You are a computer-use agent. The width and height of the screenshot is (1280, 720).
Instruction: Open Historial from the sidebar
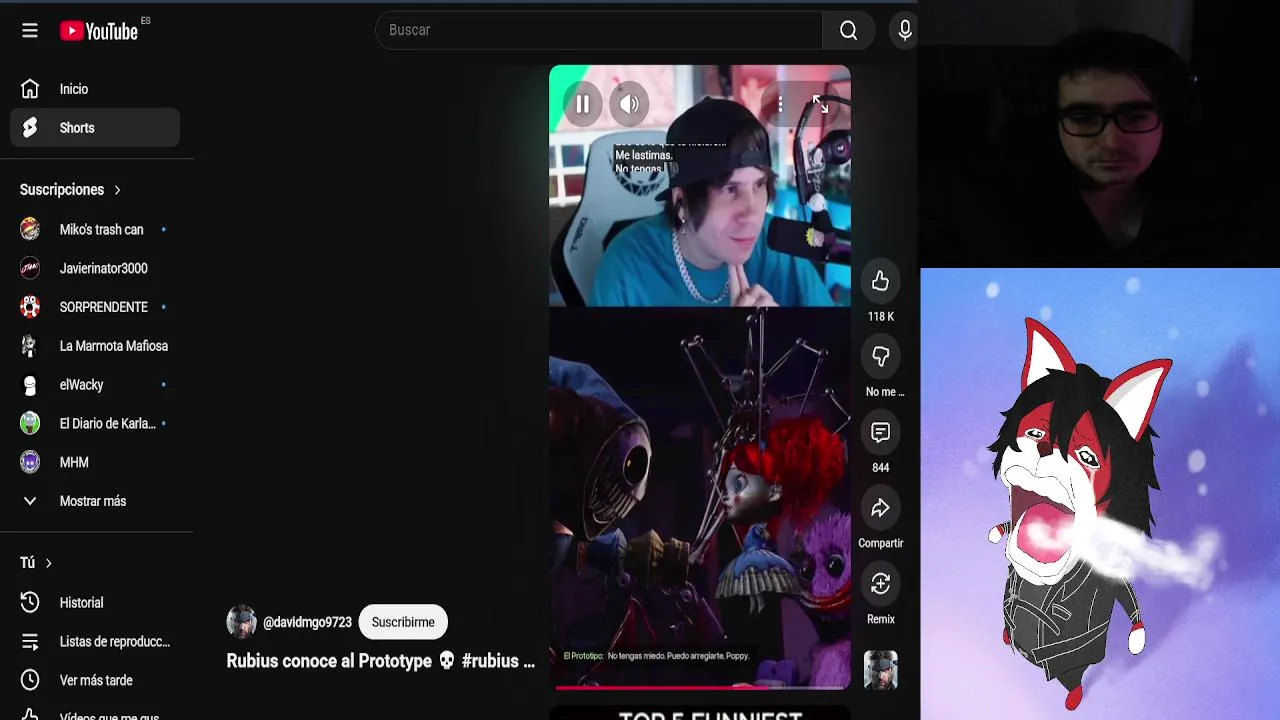(x=95, y=603)
